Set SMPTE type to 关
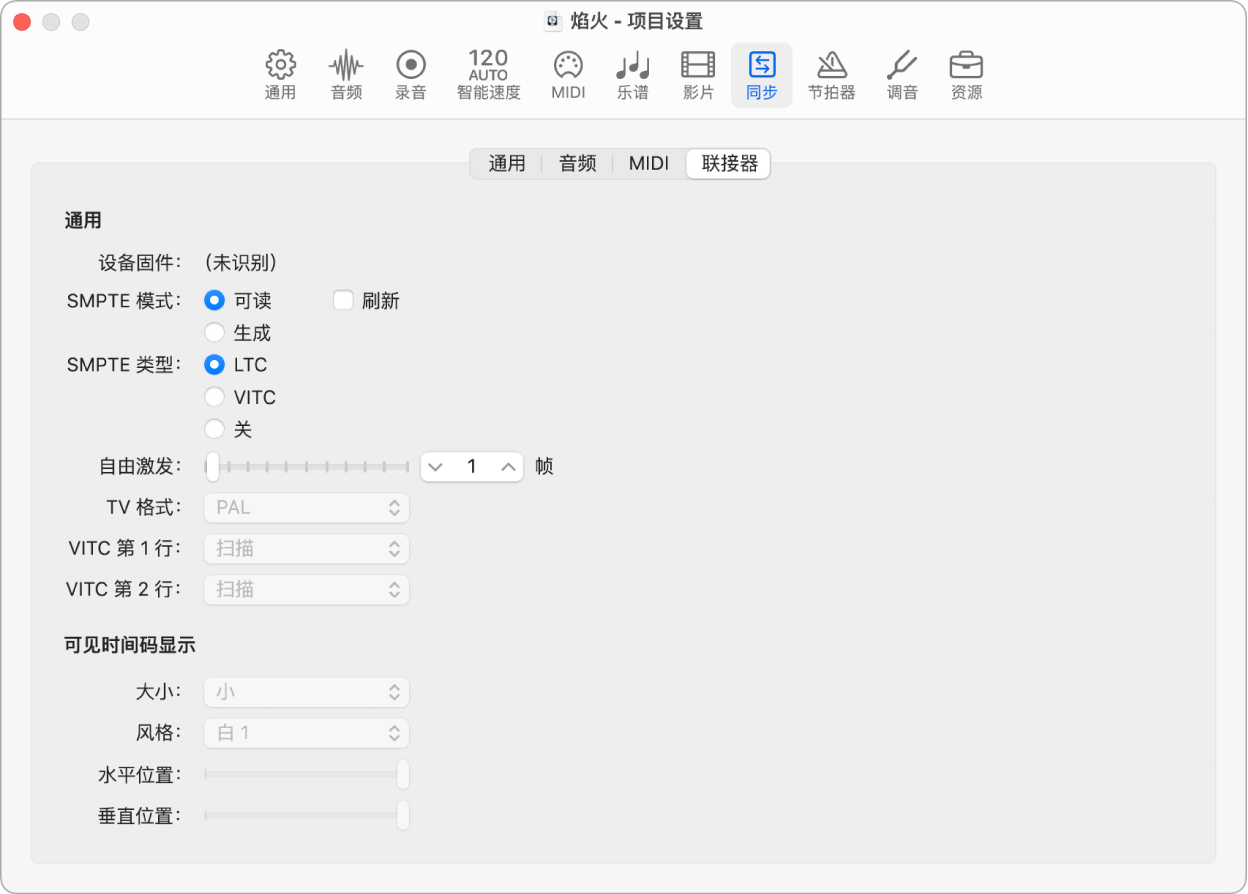This screenshot has height=894, width=1248. (x=214, y=429)
